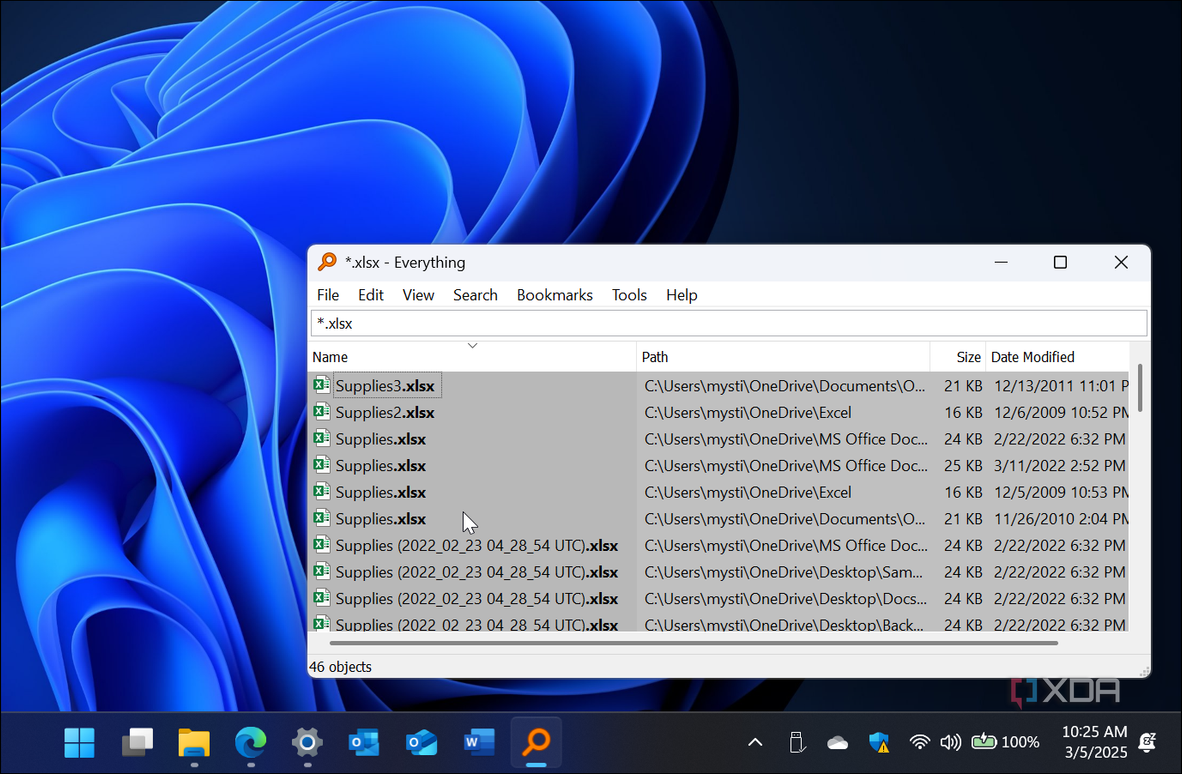The height and width of the screenshot is (774, 1182).
Task: Open Microsoft Word from the taskbar
Action: (x=479, y=743)
